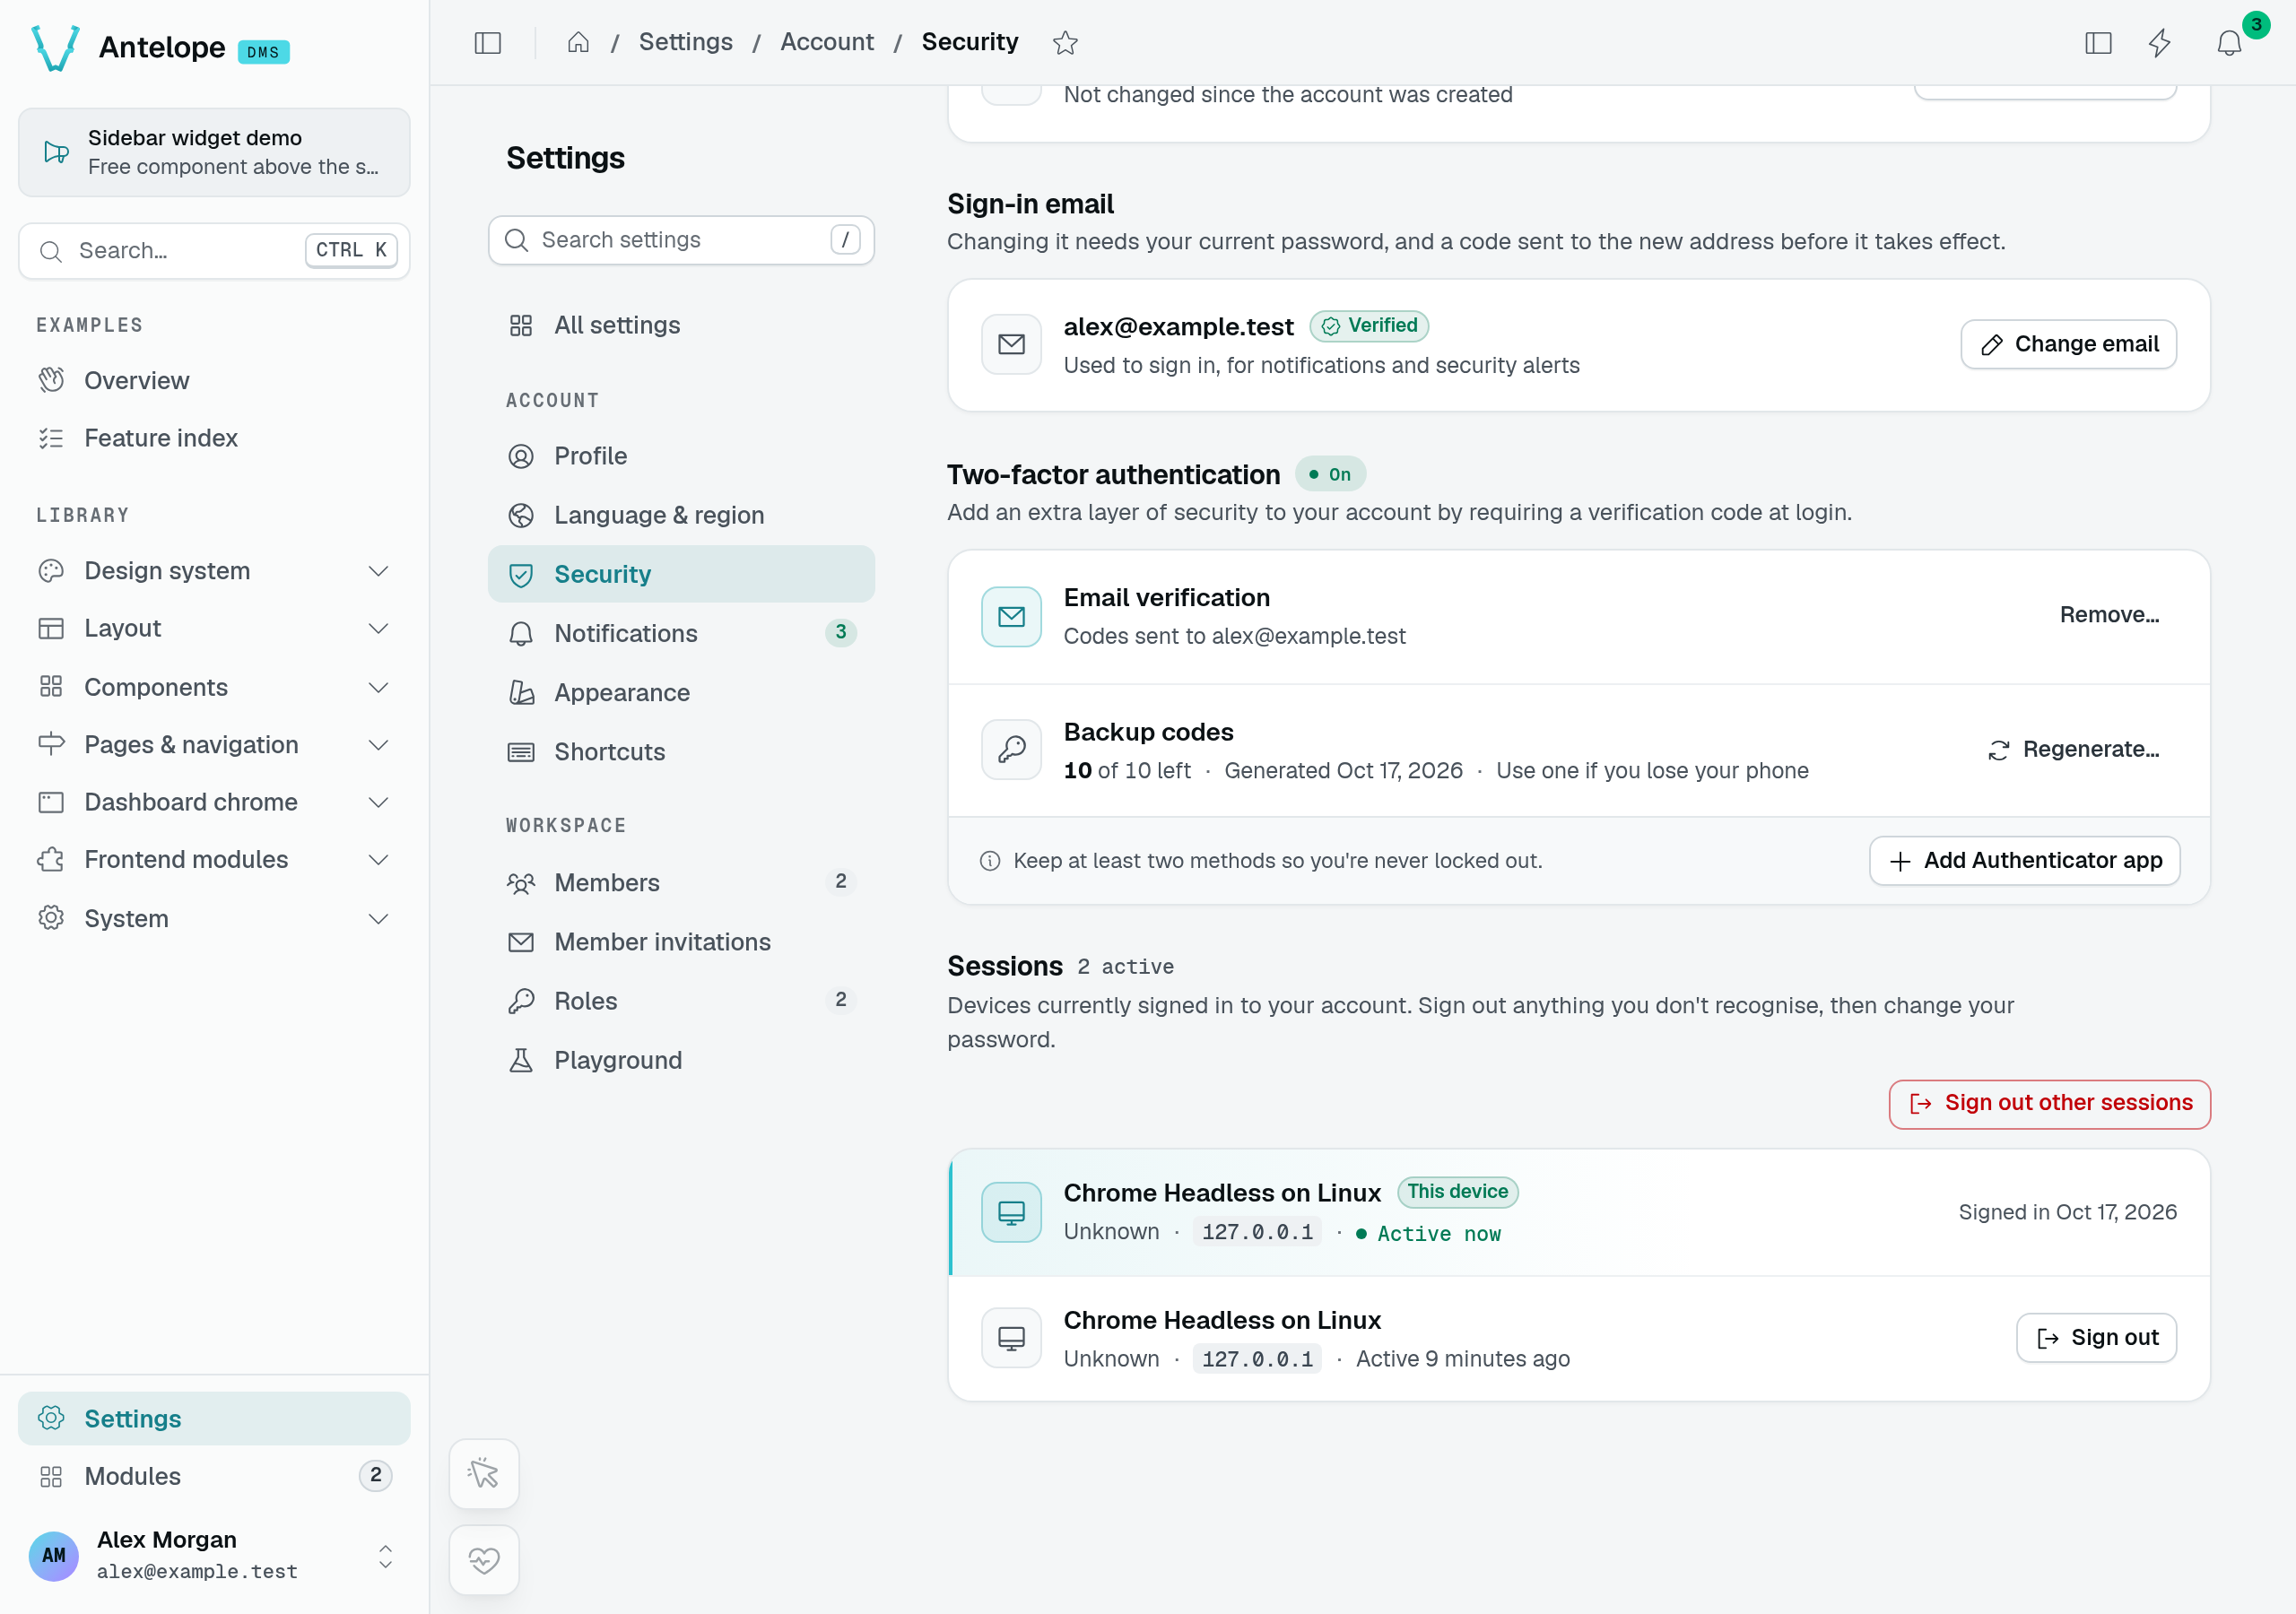Open the Alex Morgan account switcher
Viewport: 2296px width, 1614px height.
click(214, 1555)
